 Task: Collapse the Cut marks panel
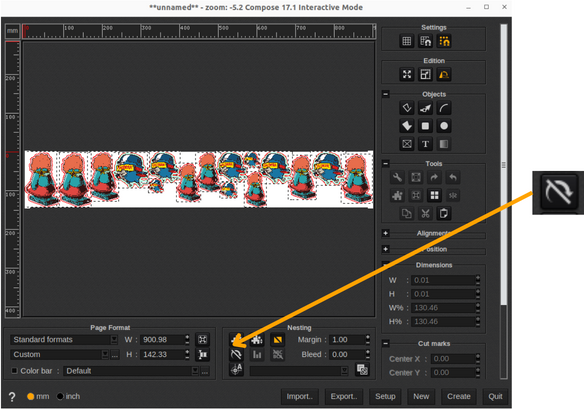[385, 343]
